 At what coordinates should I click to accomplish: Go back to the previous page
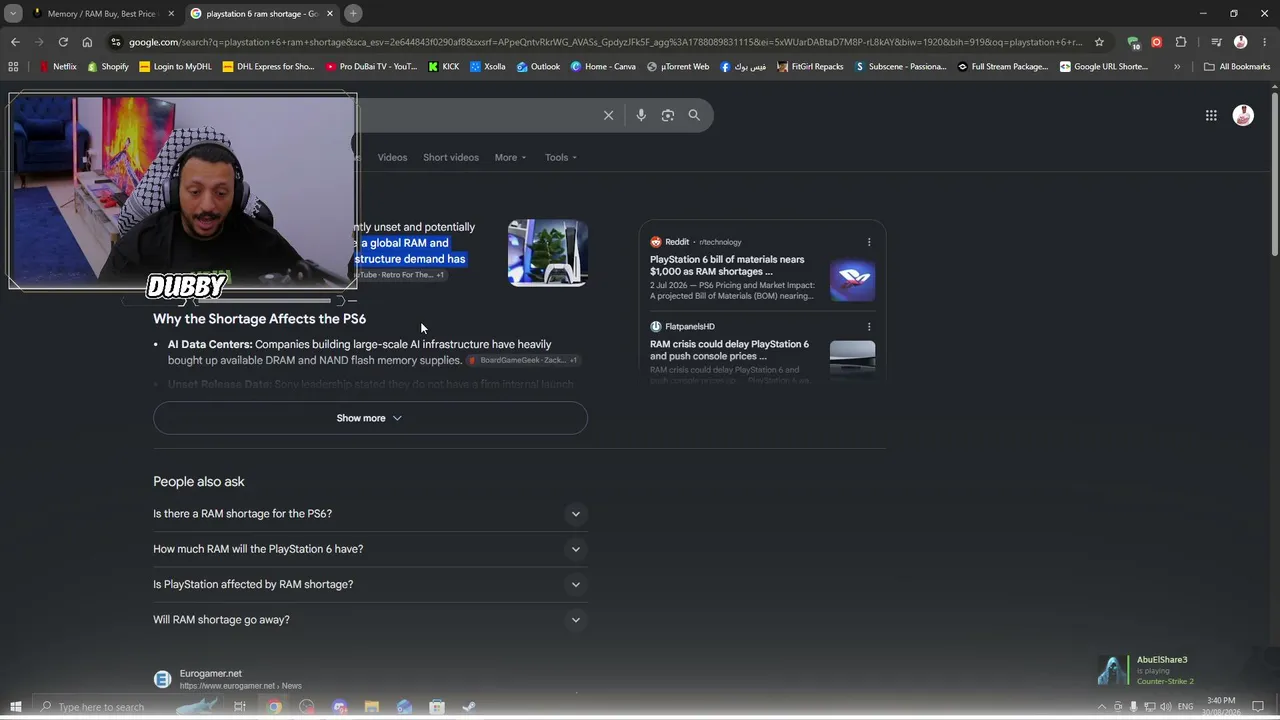15,42
